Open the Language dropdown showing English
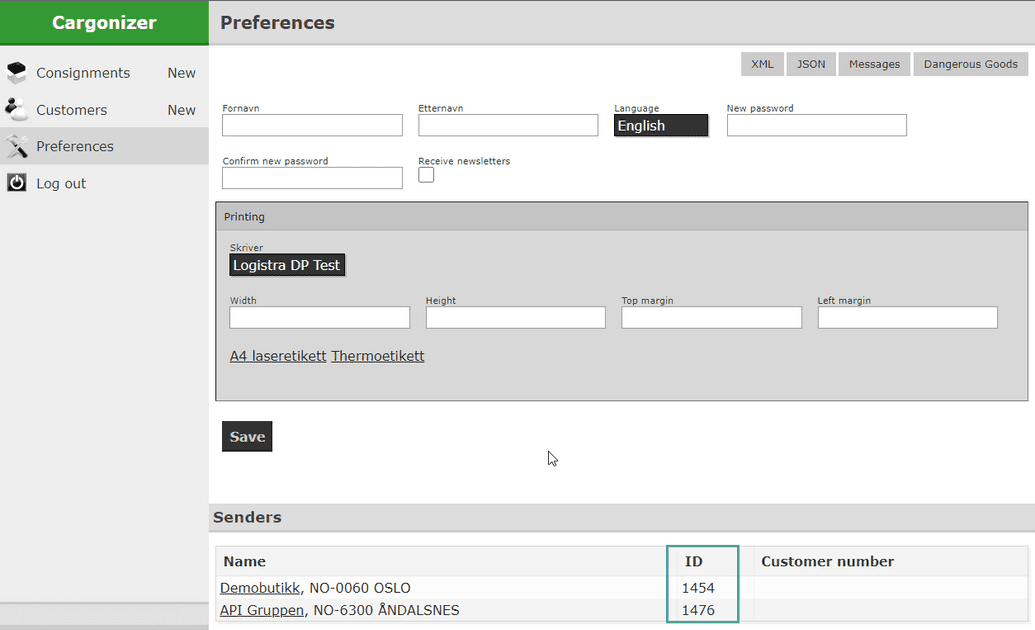Image resolution: width=1035 pixels, height=630 pixels. pyautogui.click(x=661, y=126)
